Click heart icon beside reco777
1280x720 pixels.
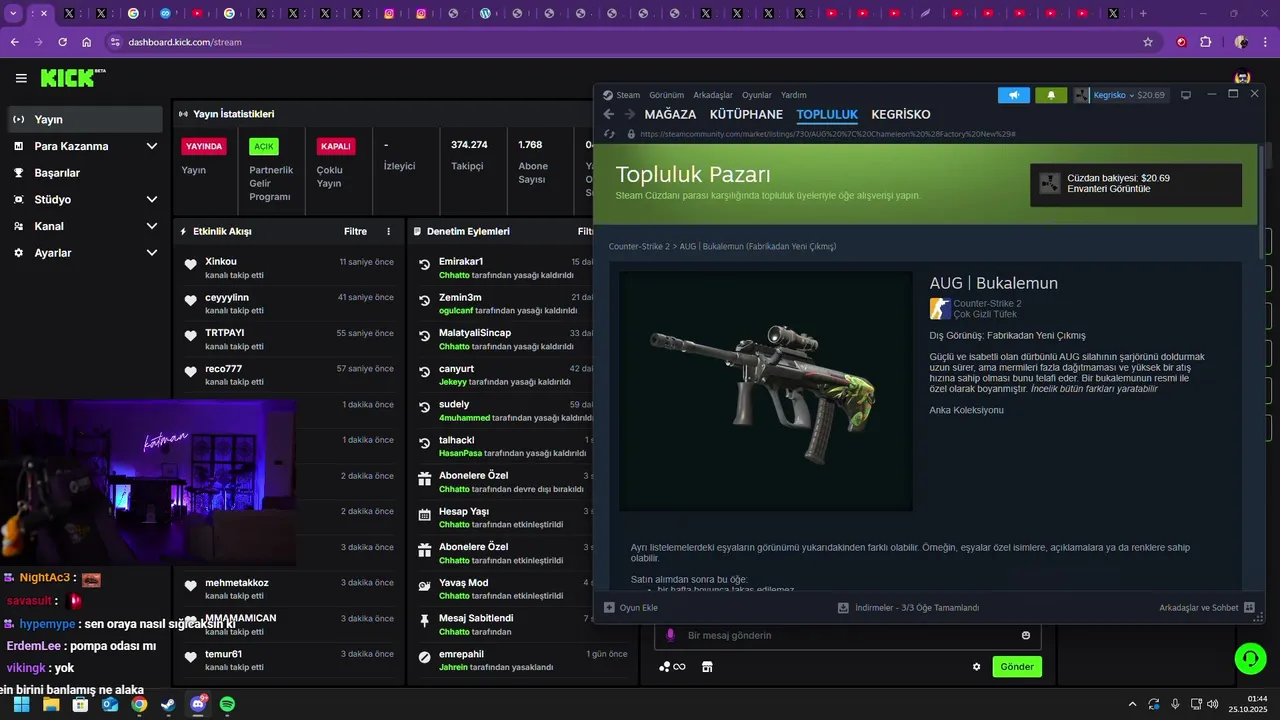click(191, 372)
